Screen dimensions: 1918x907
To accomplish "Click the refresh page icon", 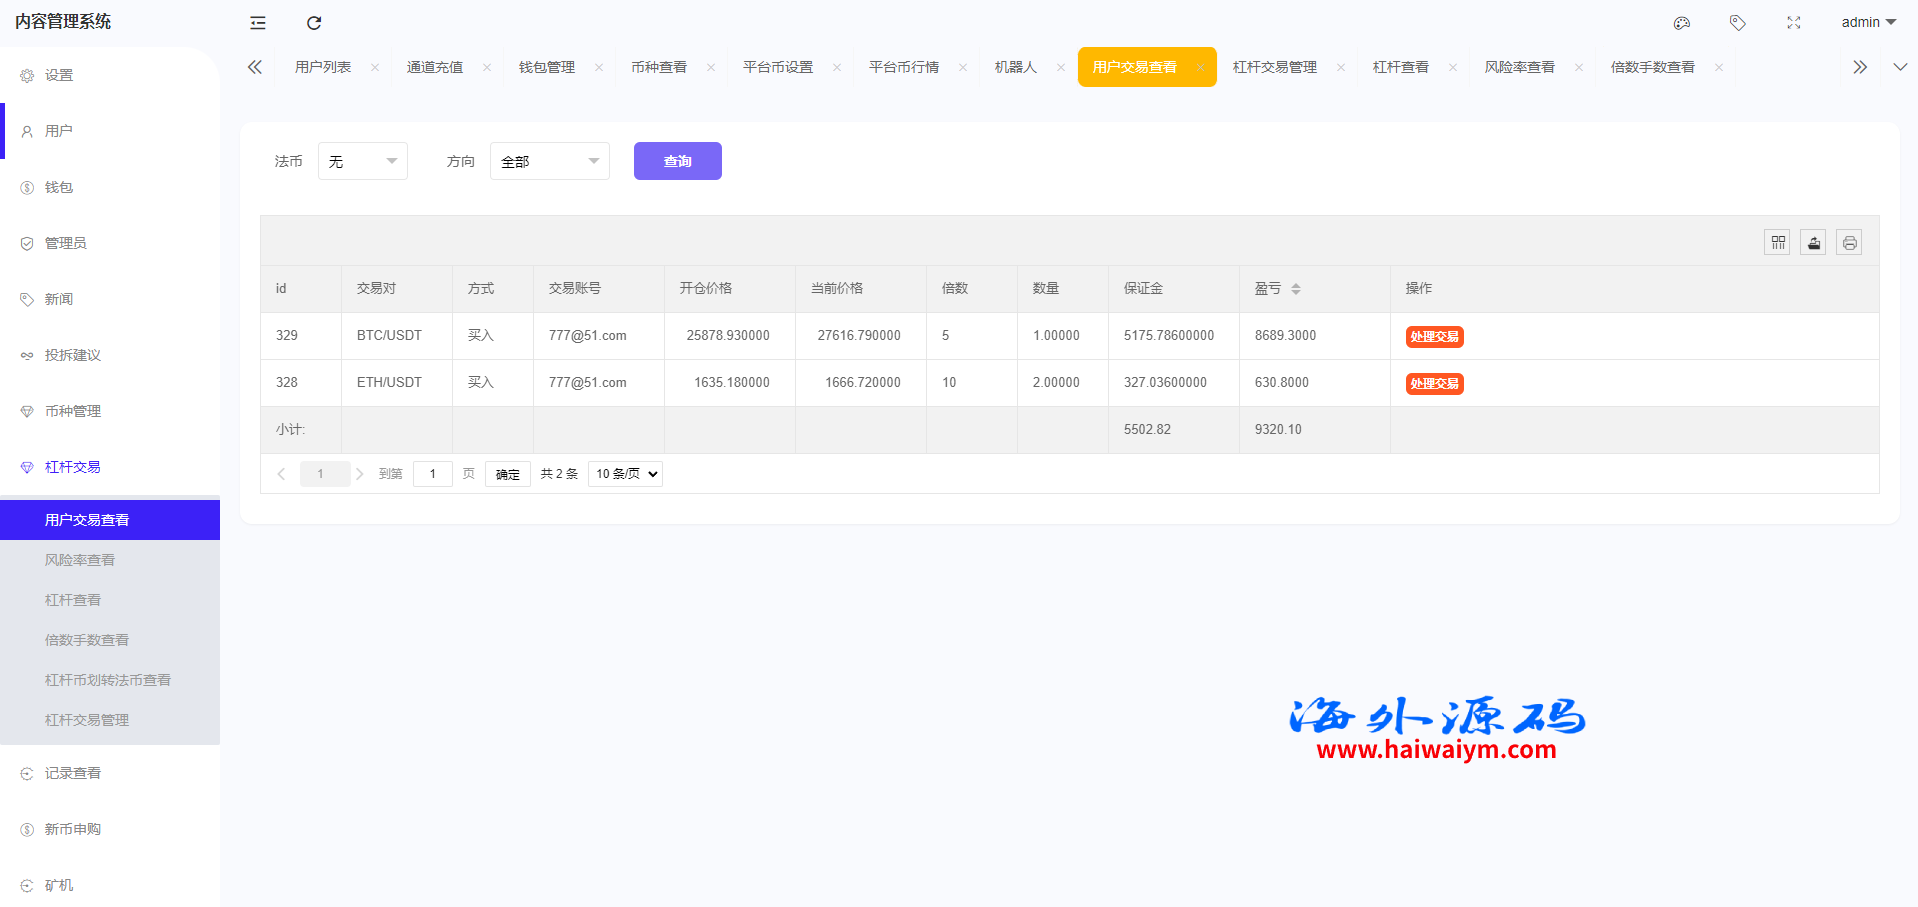I will (x=314, y=23).
